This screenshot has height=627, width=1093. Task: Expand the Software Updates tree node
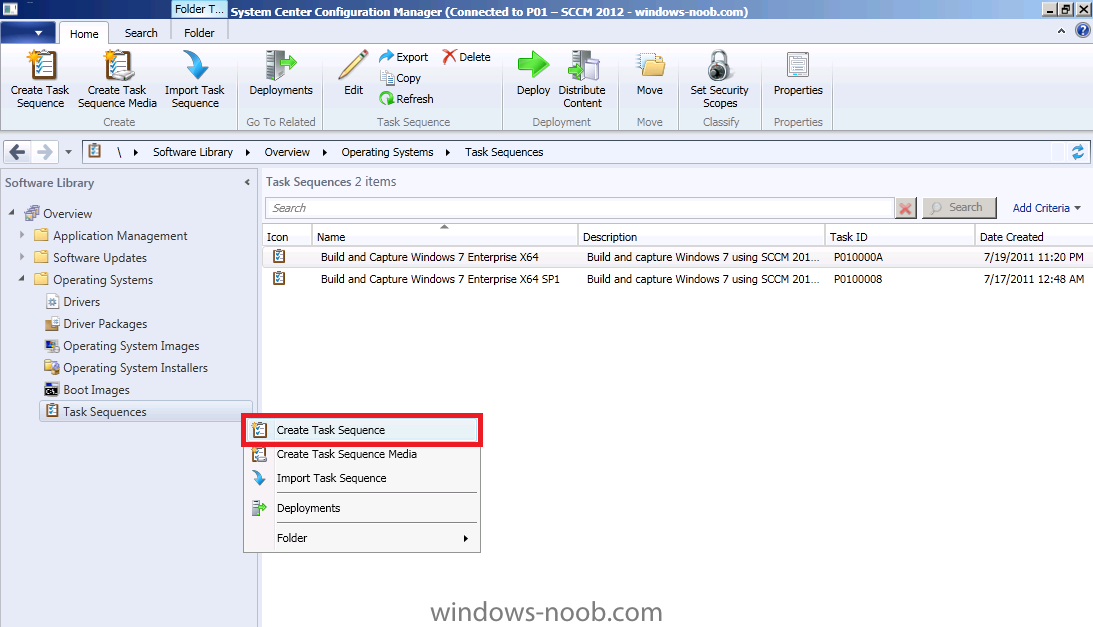tap(22, 257)
